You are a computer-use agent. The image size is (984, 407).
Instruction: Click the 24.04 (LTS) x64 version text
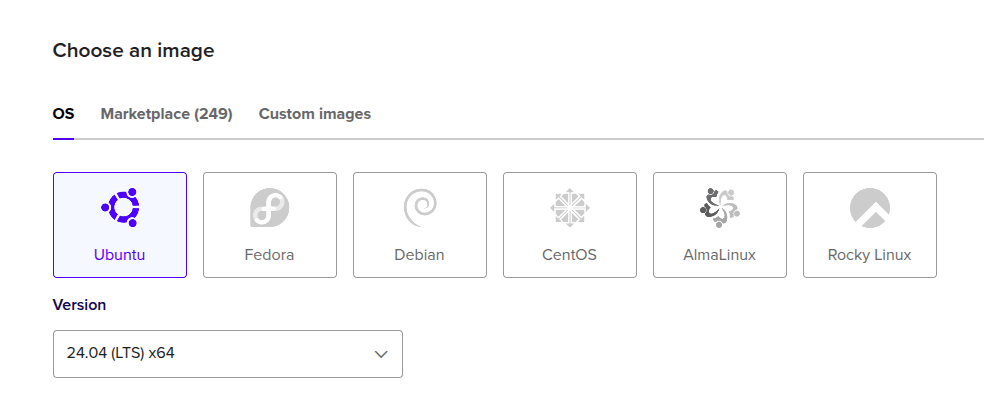click(x=121, y=353)
